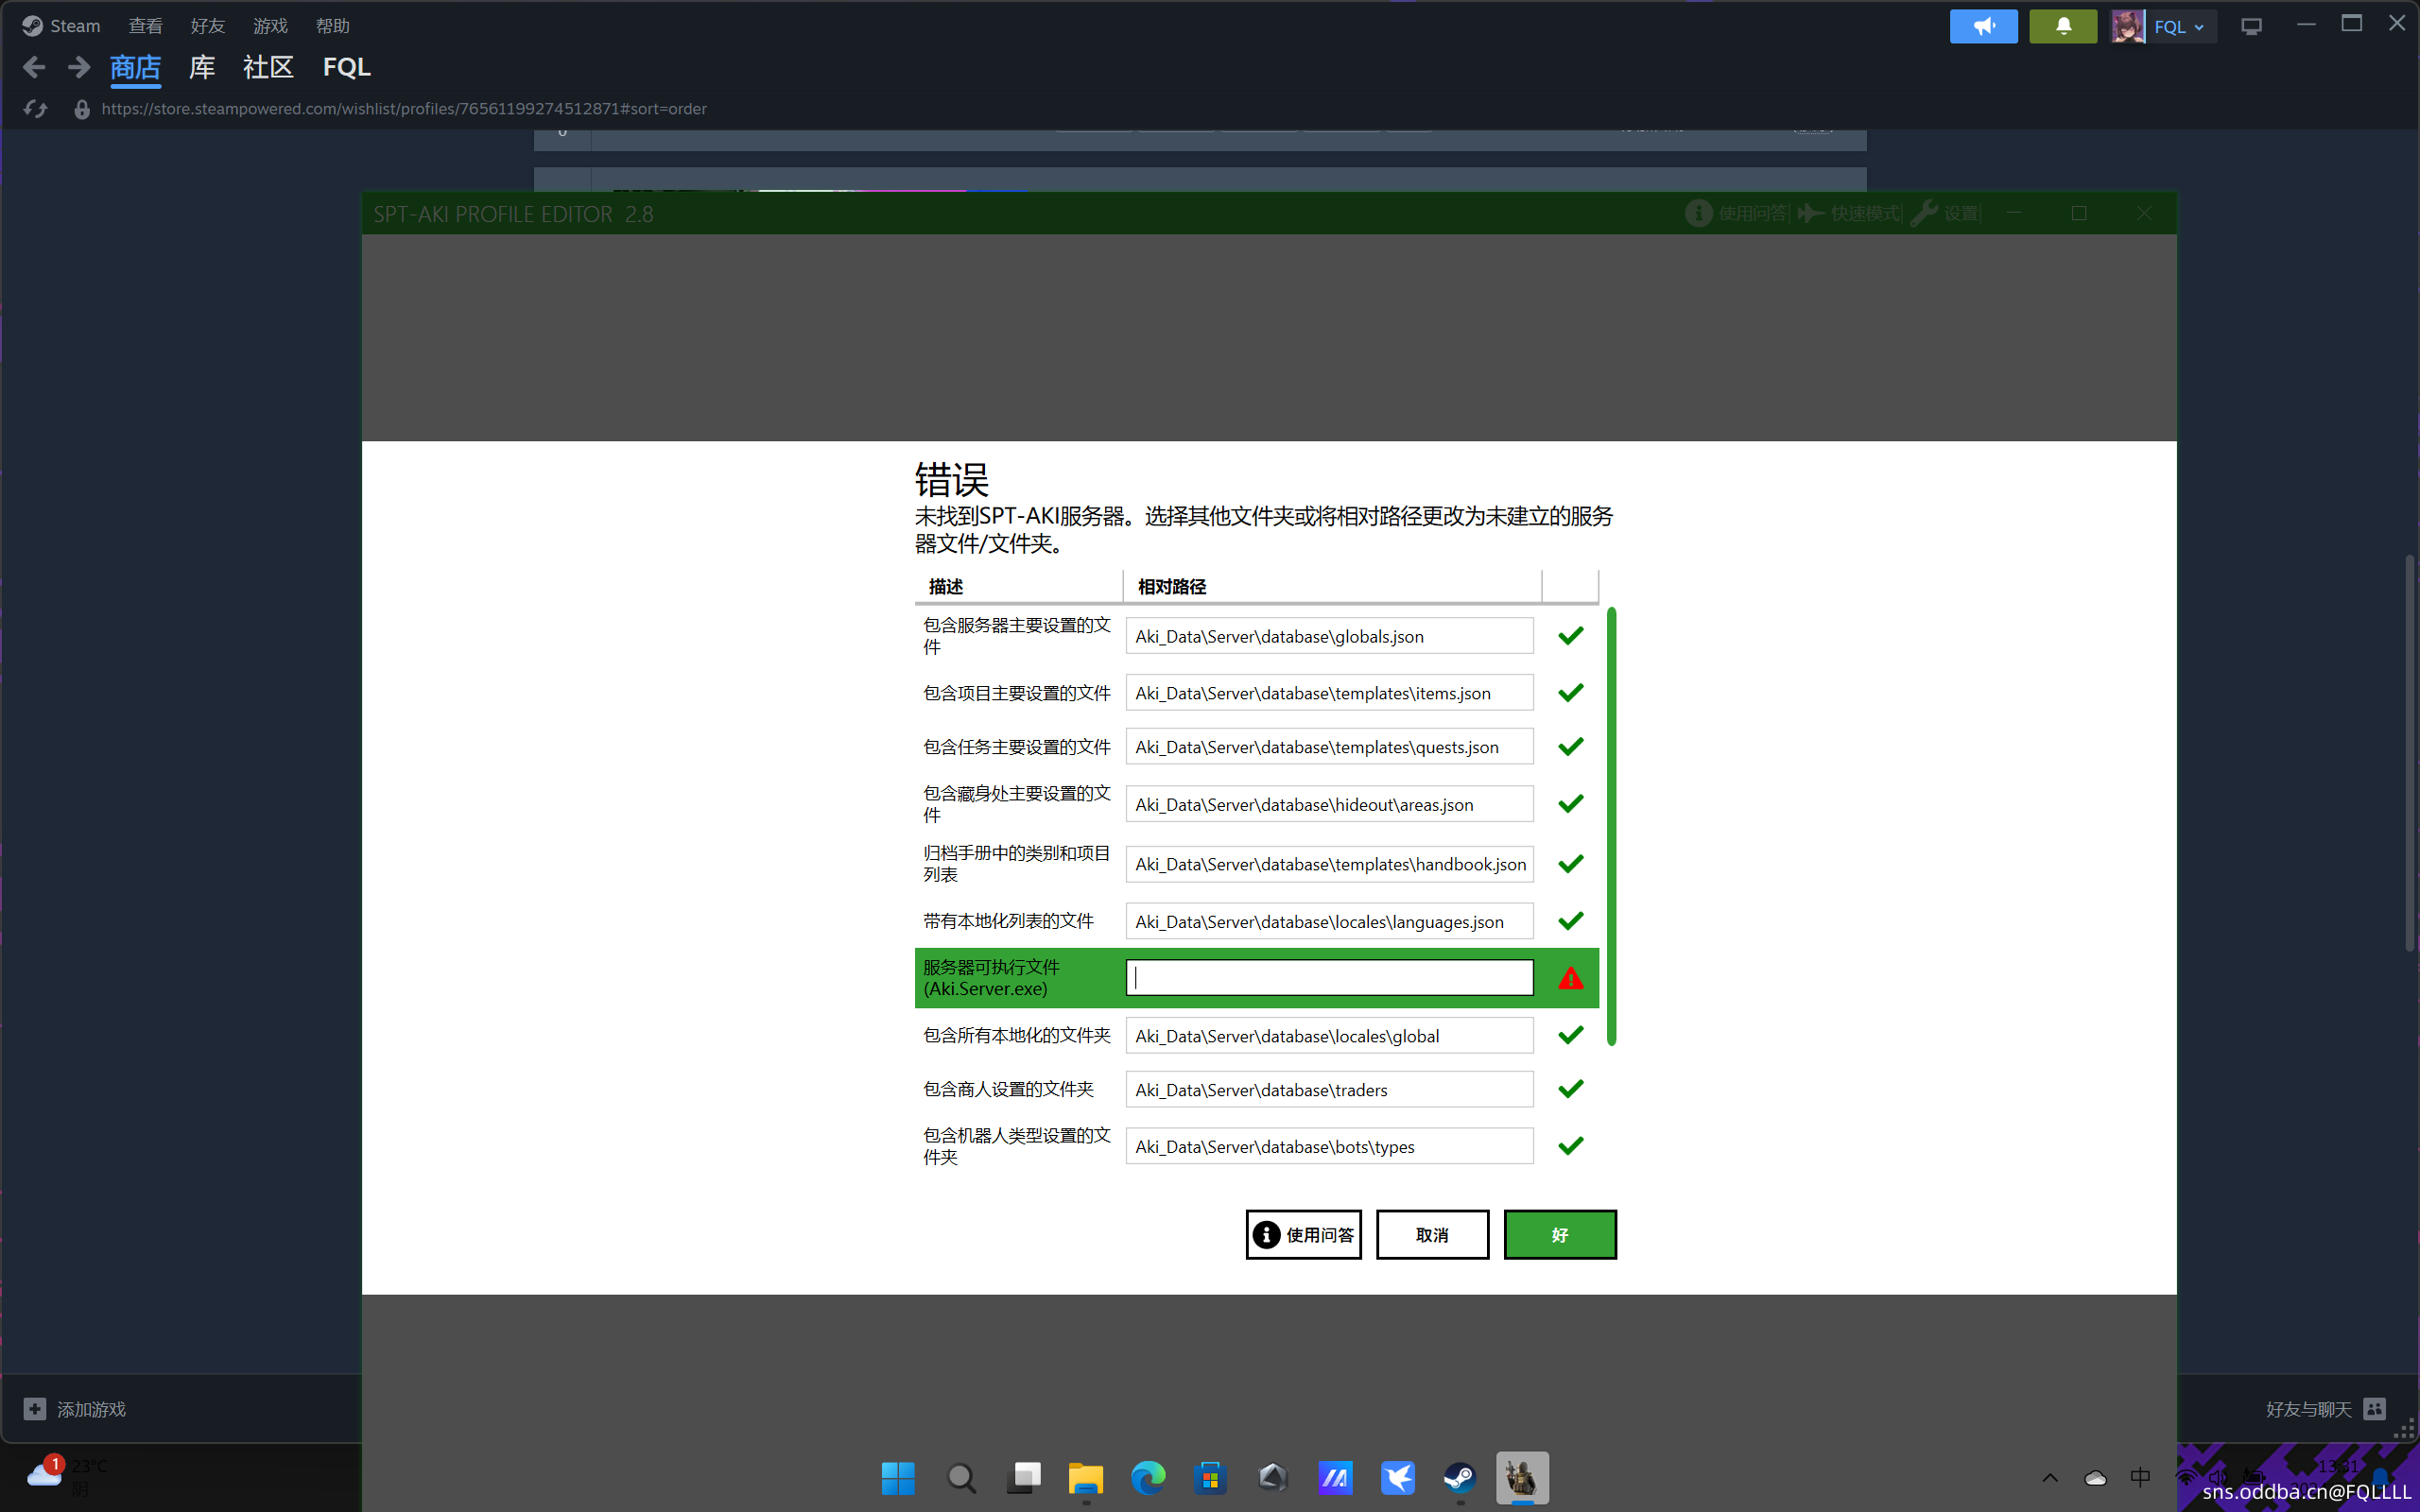Edit the handbook.json path field
This screenshot has width=2420, height=1512.
1329,864
